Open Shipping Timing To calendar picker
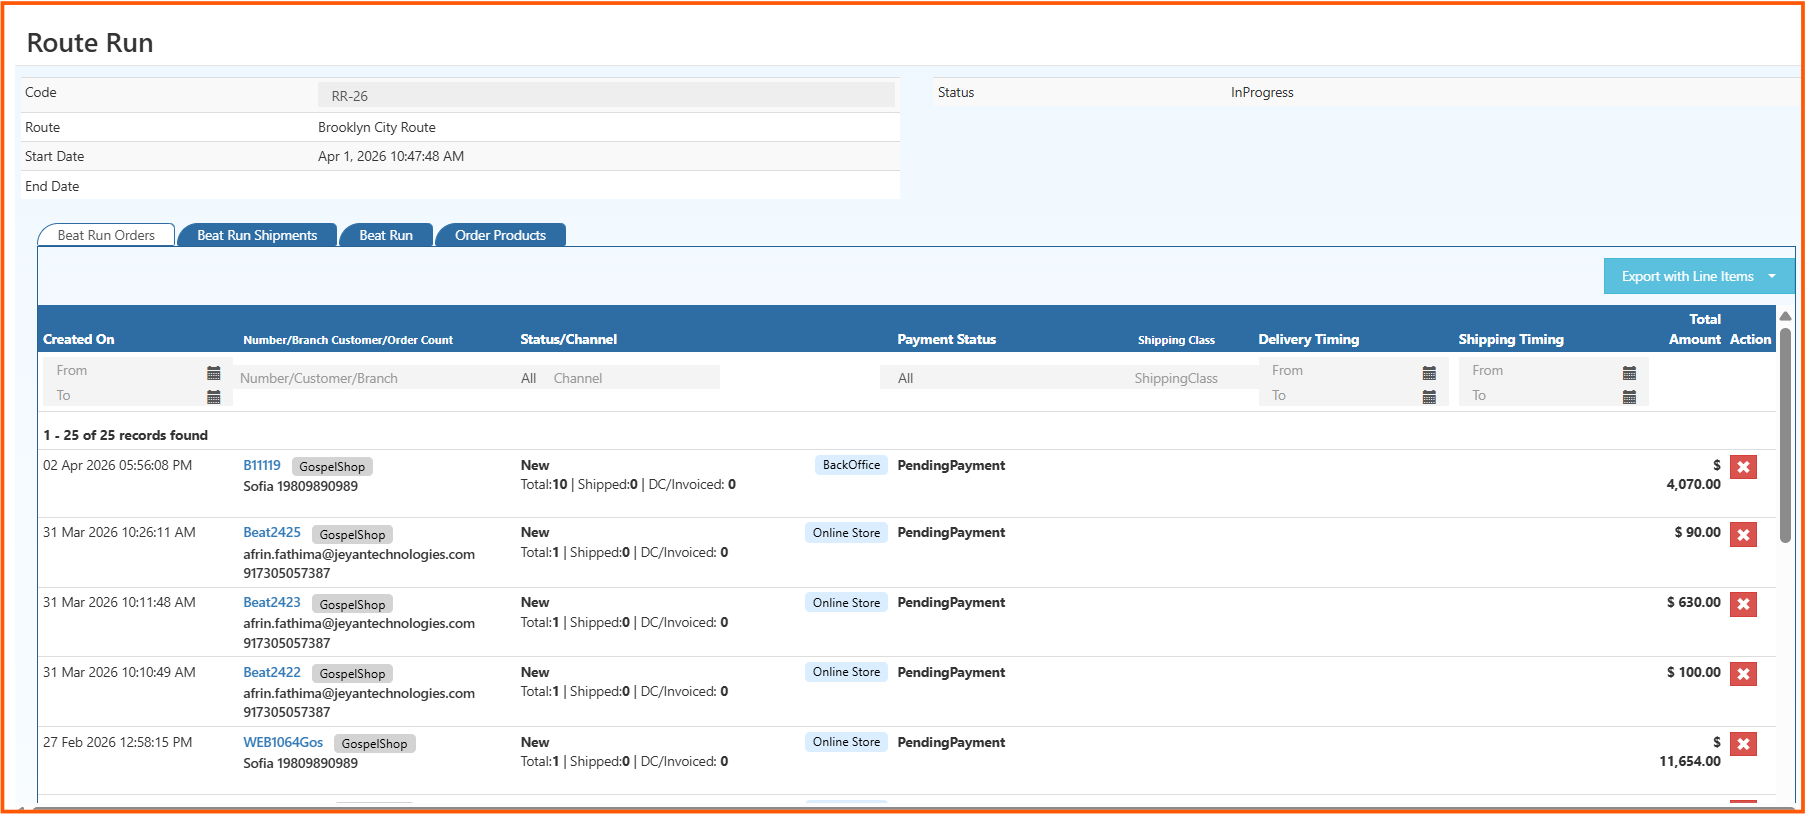This screenshot has width=1806, height=814. click(x=1628, y=397)
